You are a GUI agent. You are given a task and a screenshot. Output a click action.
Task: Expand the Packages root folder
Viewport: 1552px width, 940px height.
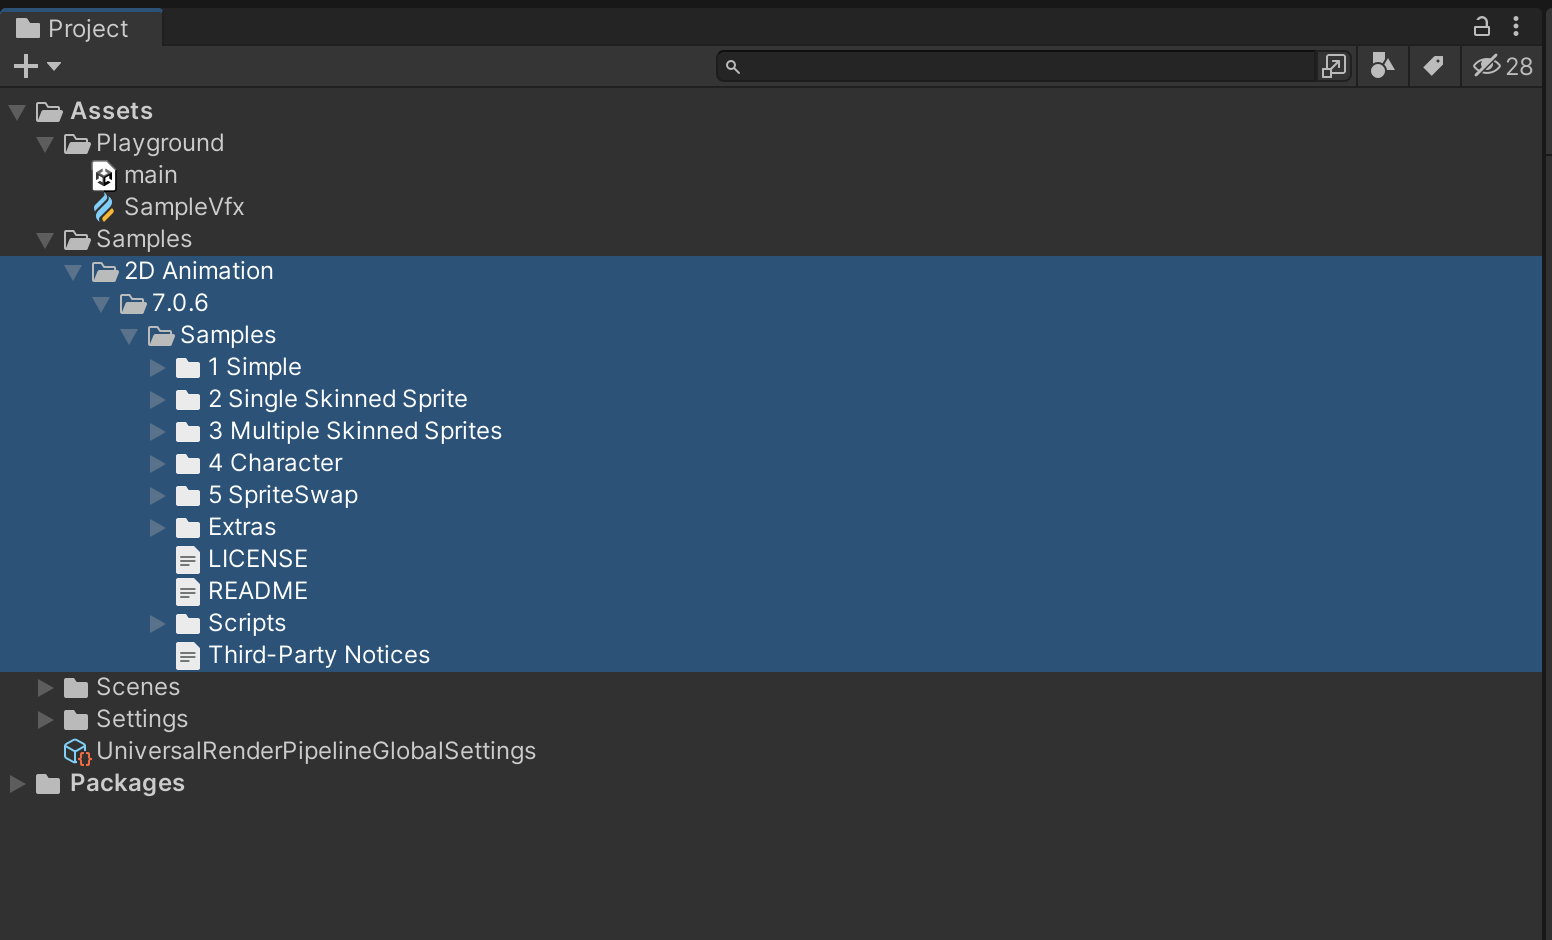[x=17, y=783]
